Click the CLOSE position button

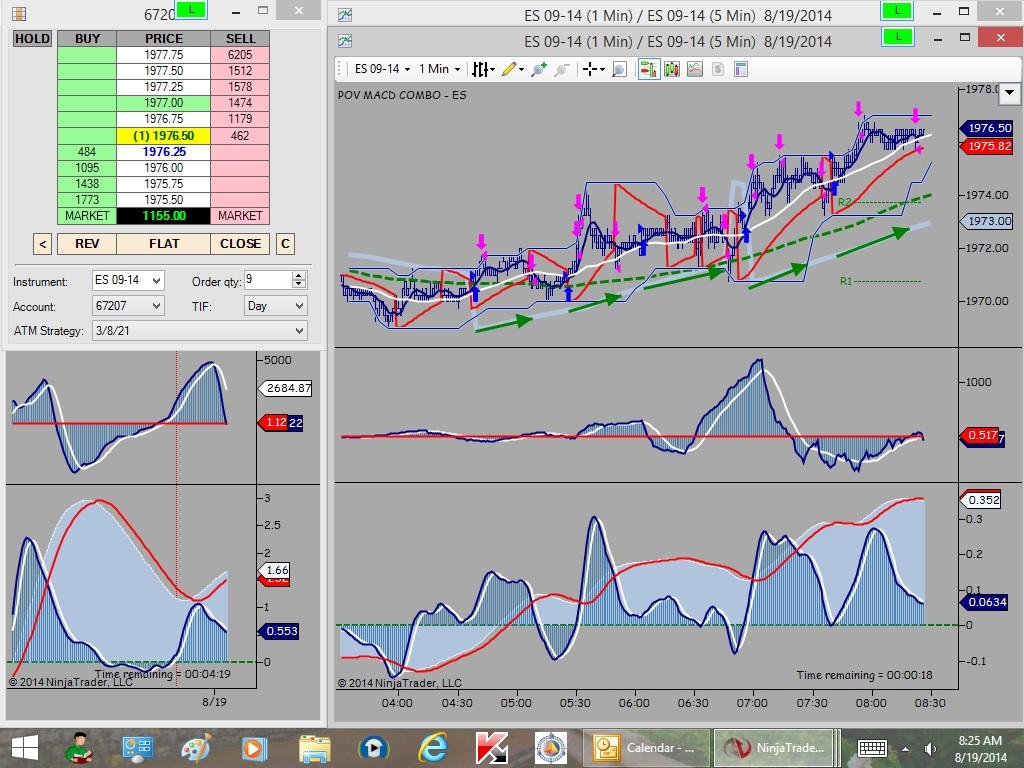pyautogui.click(x=240, y=244)
